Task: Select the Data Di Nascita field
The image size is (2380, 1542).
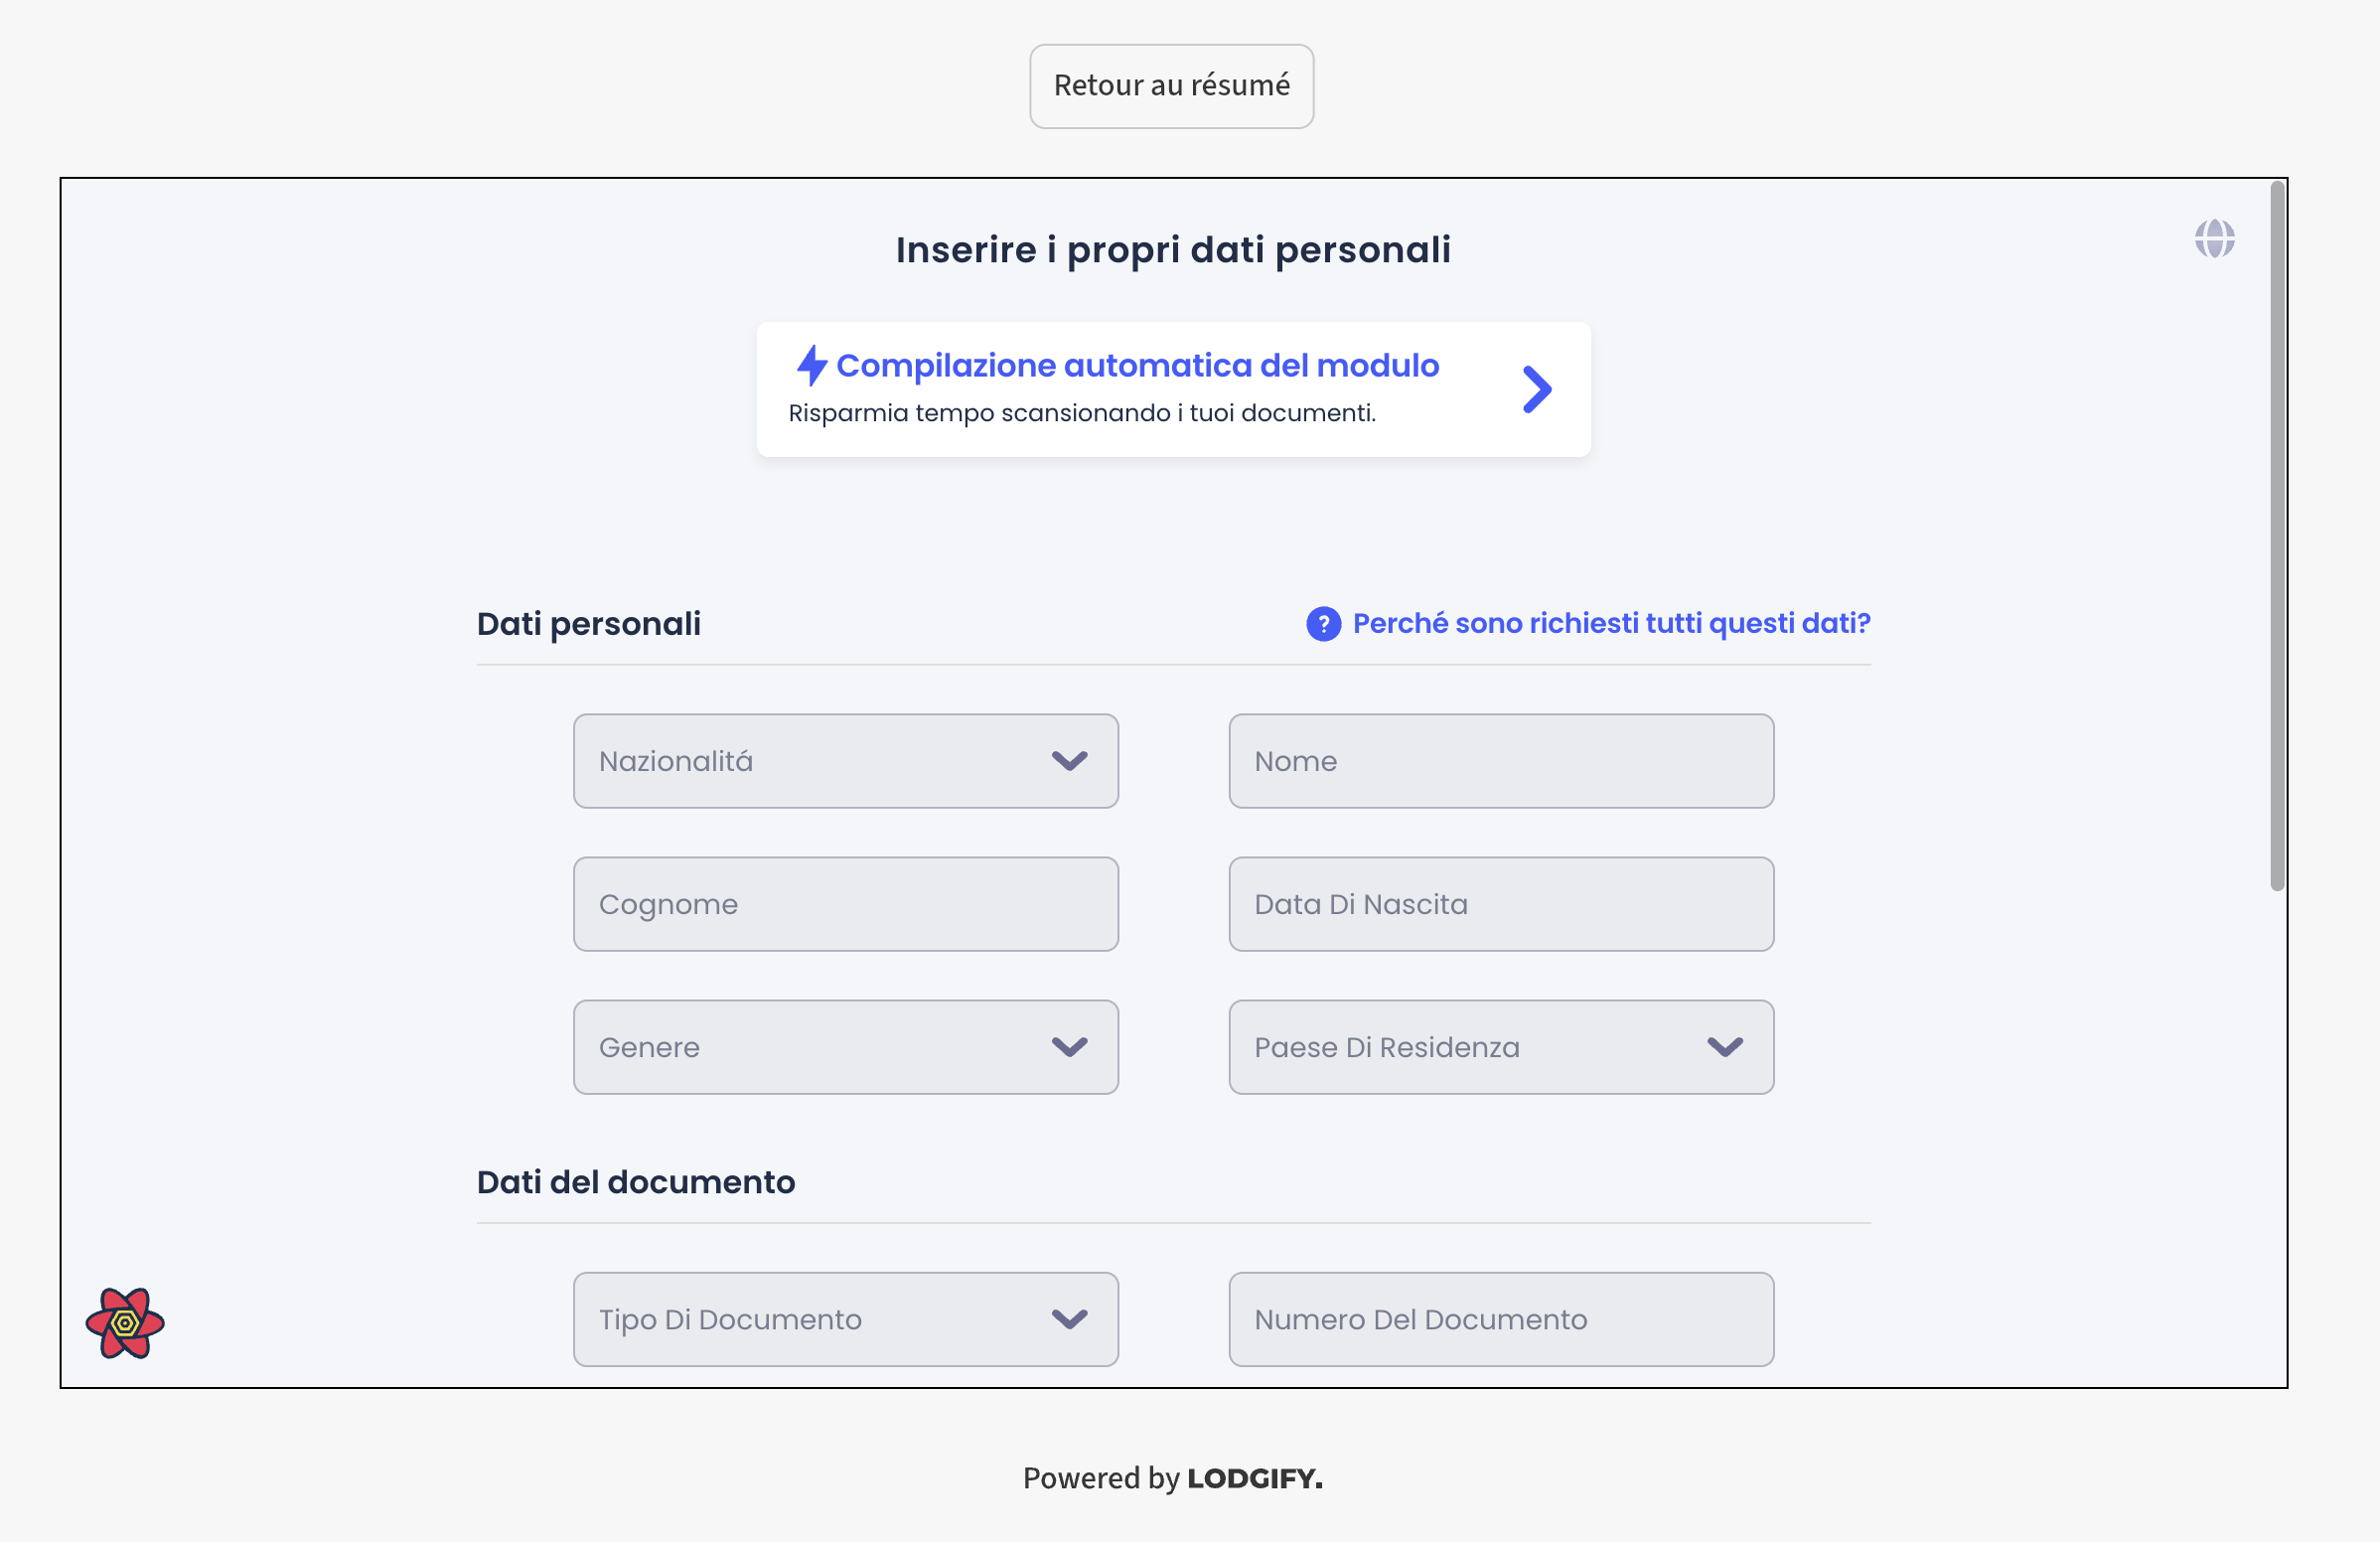Action: click(x=1500, y=904)
